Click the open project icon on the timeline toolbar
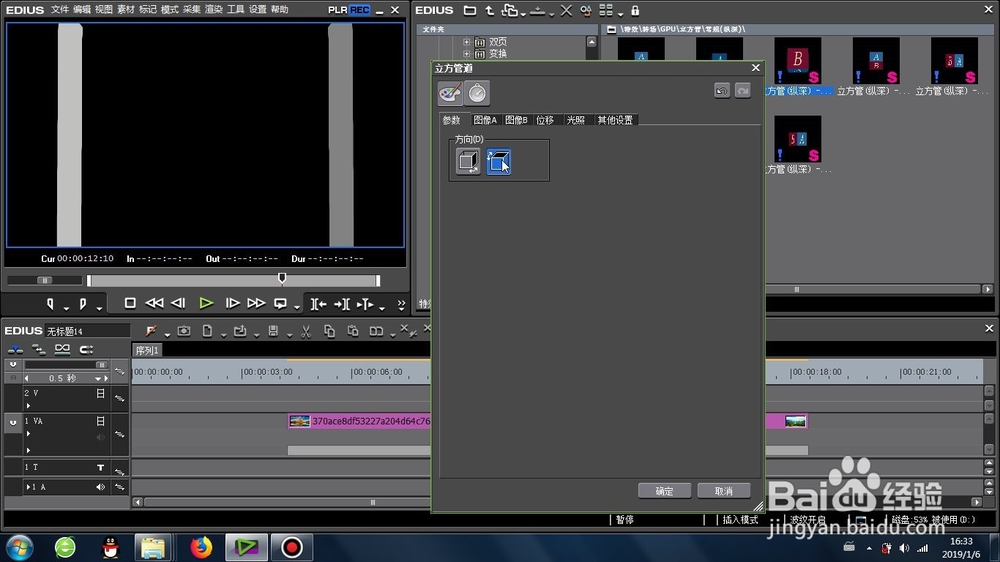Screen dimensions: 1000x562 (x=240, y=330)
